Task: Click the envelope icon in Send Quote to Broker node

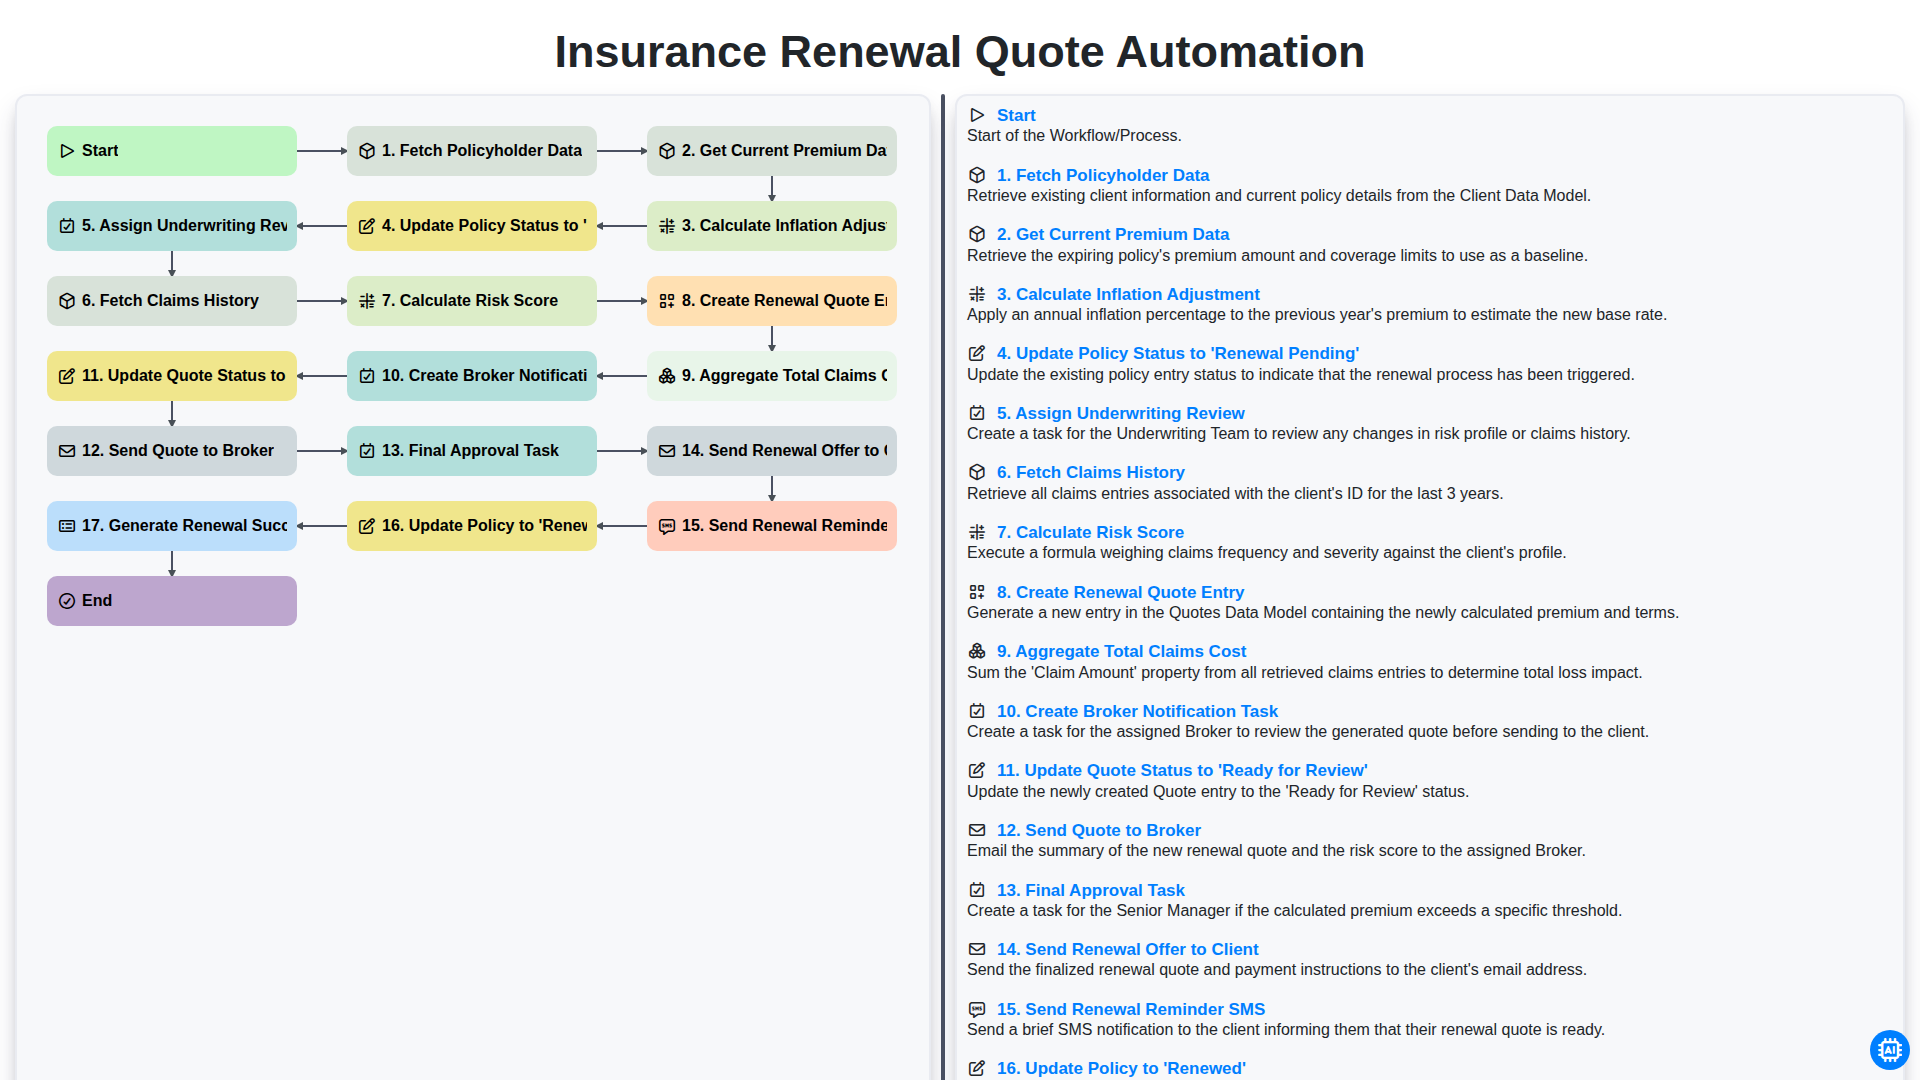Action: [67, 451]
